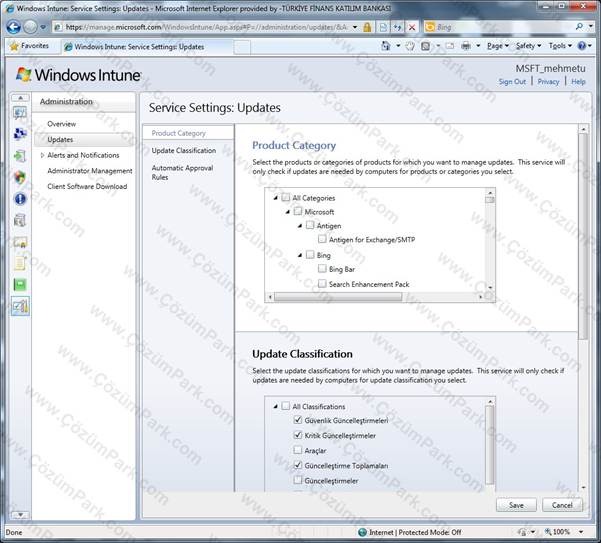Click the Home icon in command bar

click(x=386, y=46)
